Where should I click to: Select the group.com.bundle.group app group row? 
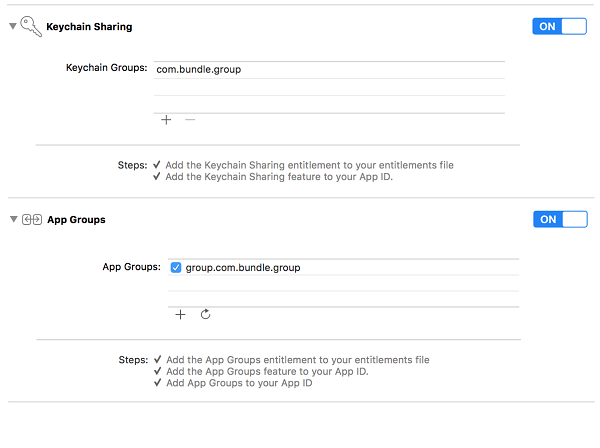[x=243, y=267]
